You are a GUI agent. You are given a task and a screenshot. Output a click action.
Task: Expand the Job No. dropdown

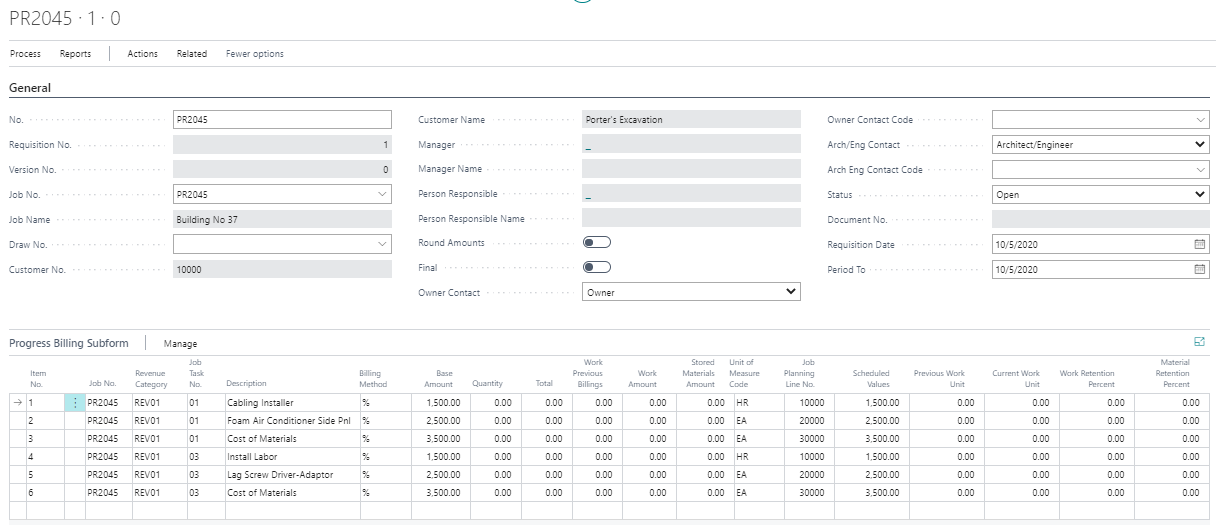click(x=383, y=194)
